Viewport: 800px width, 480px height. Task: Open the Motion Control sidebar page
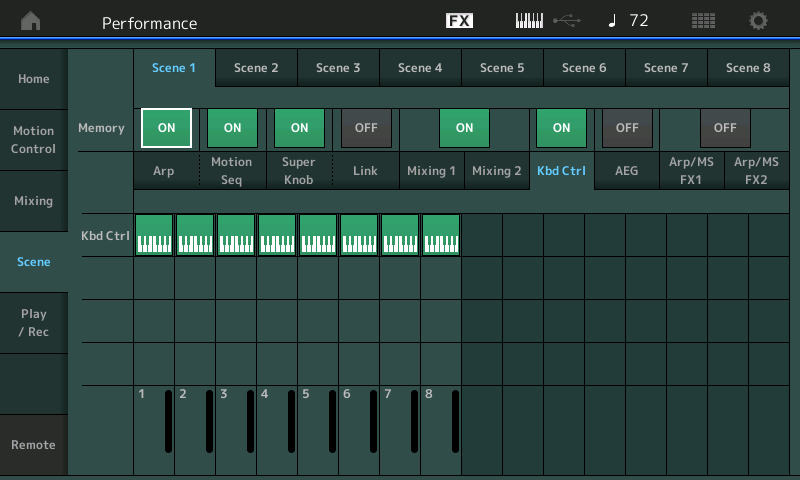tap(34, 140)
